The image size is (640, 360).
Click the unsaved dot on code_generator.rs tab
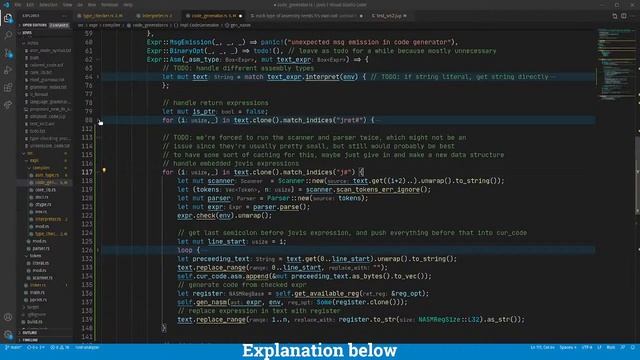(240, 16)
